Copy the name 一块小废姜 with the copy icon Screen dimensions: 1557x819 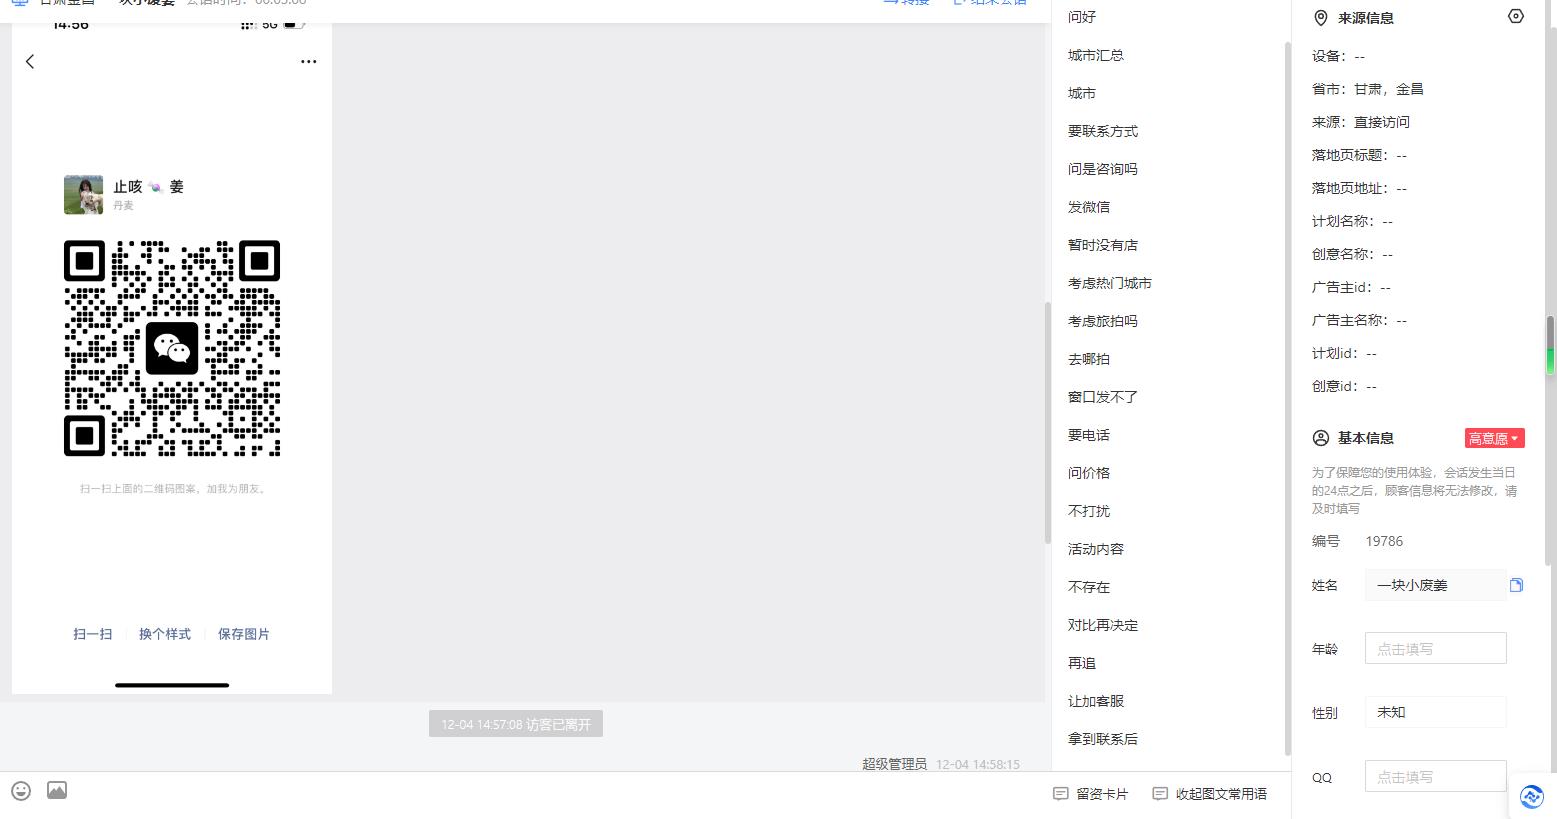[x=1516, y=585]
